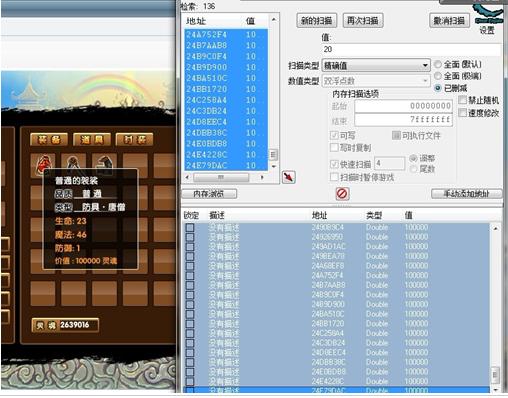Expand 扫描类型 dropdown showing 精确值
Screen dimensions: 508x398
pos(376,65)
